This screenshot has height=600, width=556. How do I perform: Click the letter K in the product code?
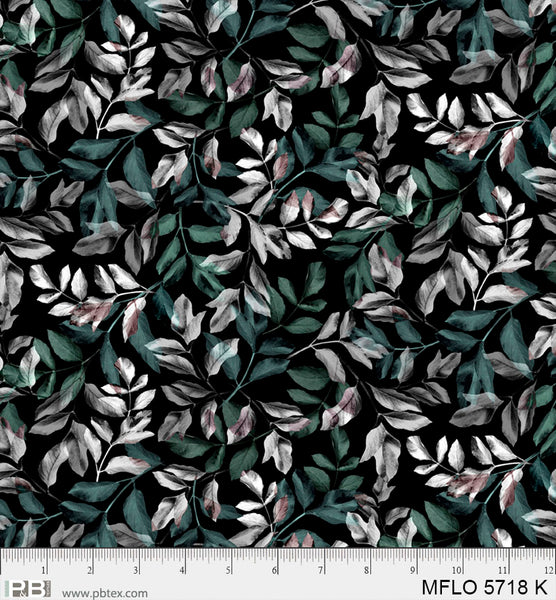pyautogui.click(x=542, y=587)
